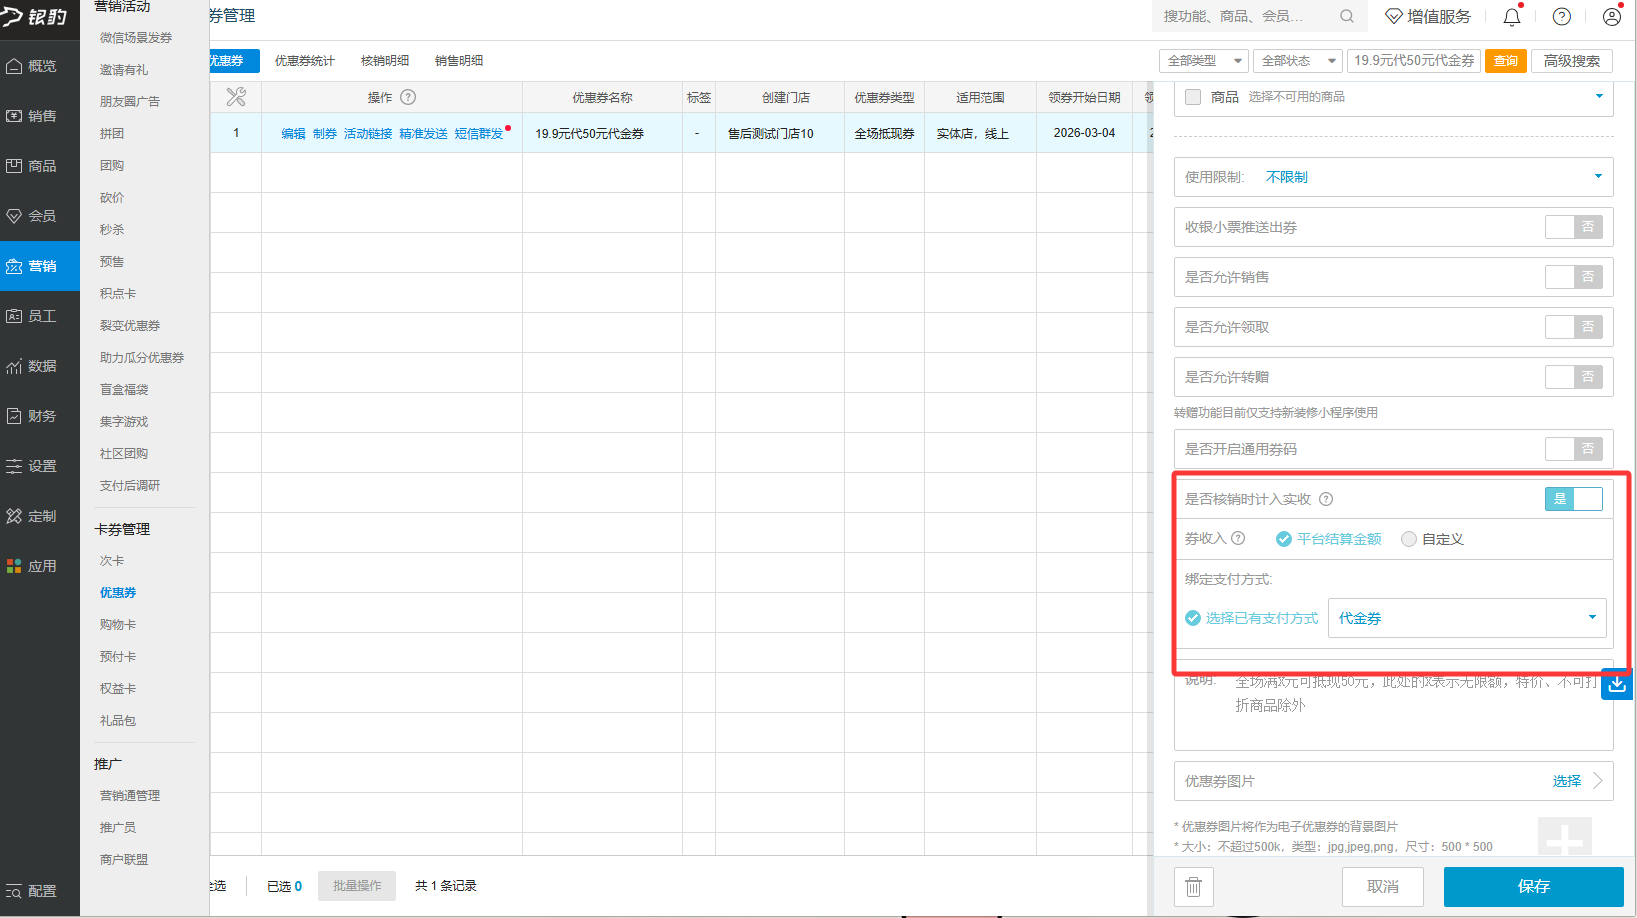Open 设置 settings in the main sidebar
Screen dimensions: 1637x918
click(40, 466)
